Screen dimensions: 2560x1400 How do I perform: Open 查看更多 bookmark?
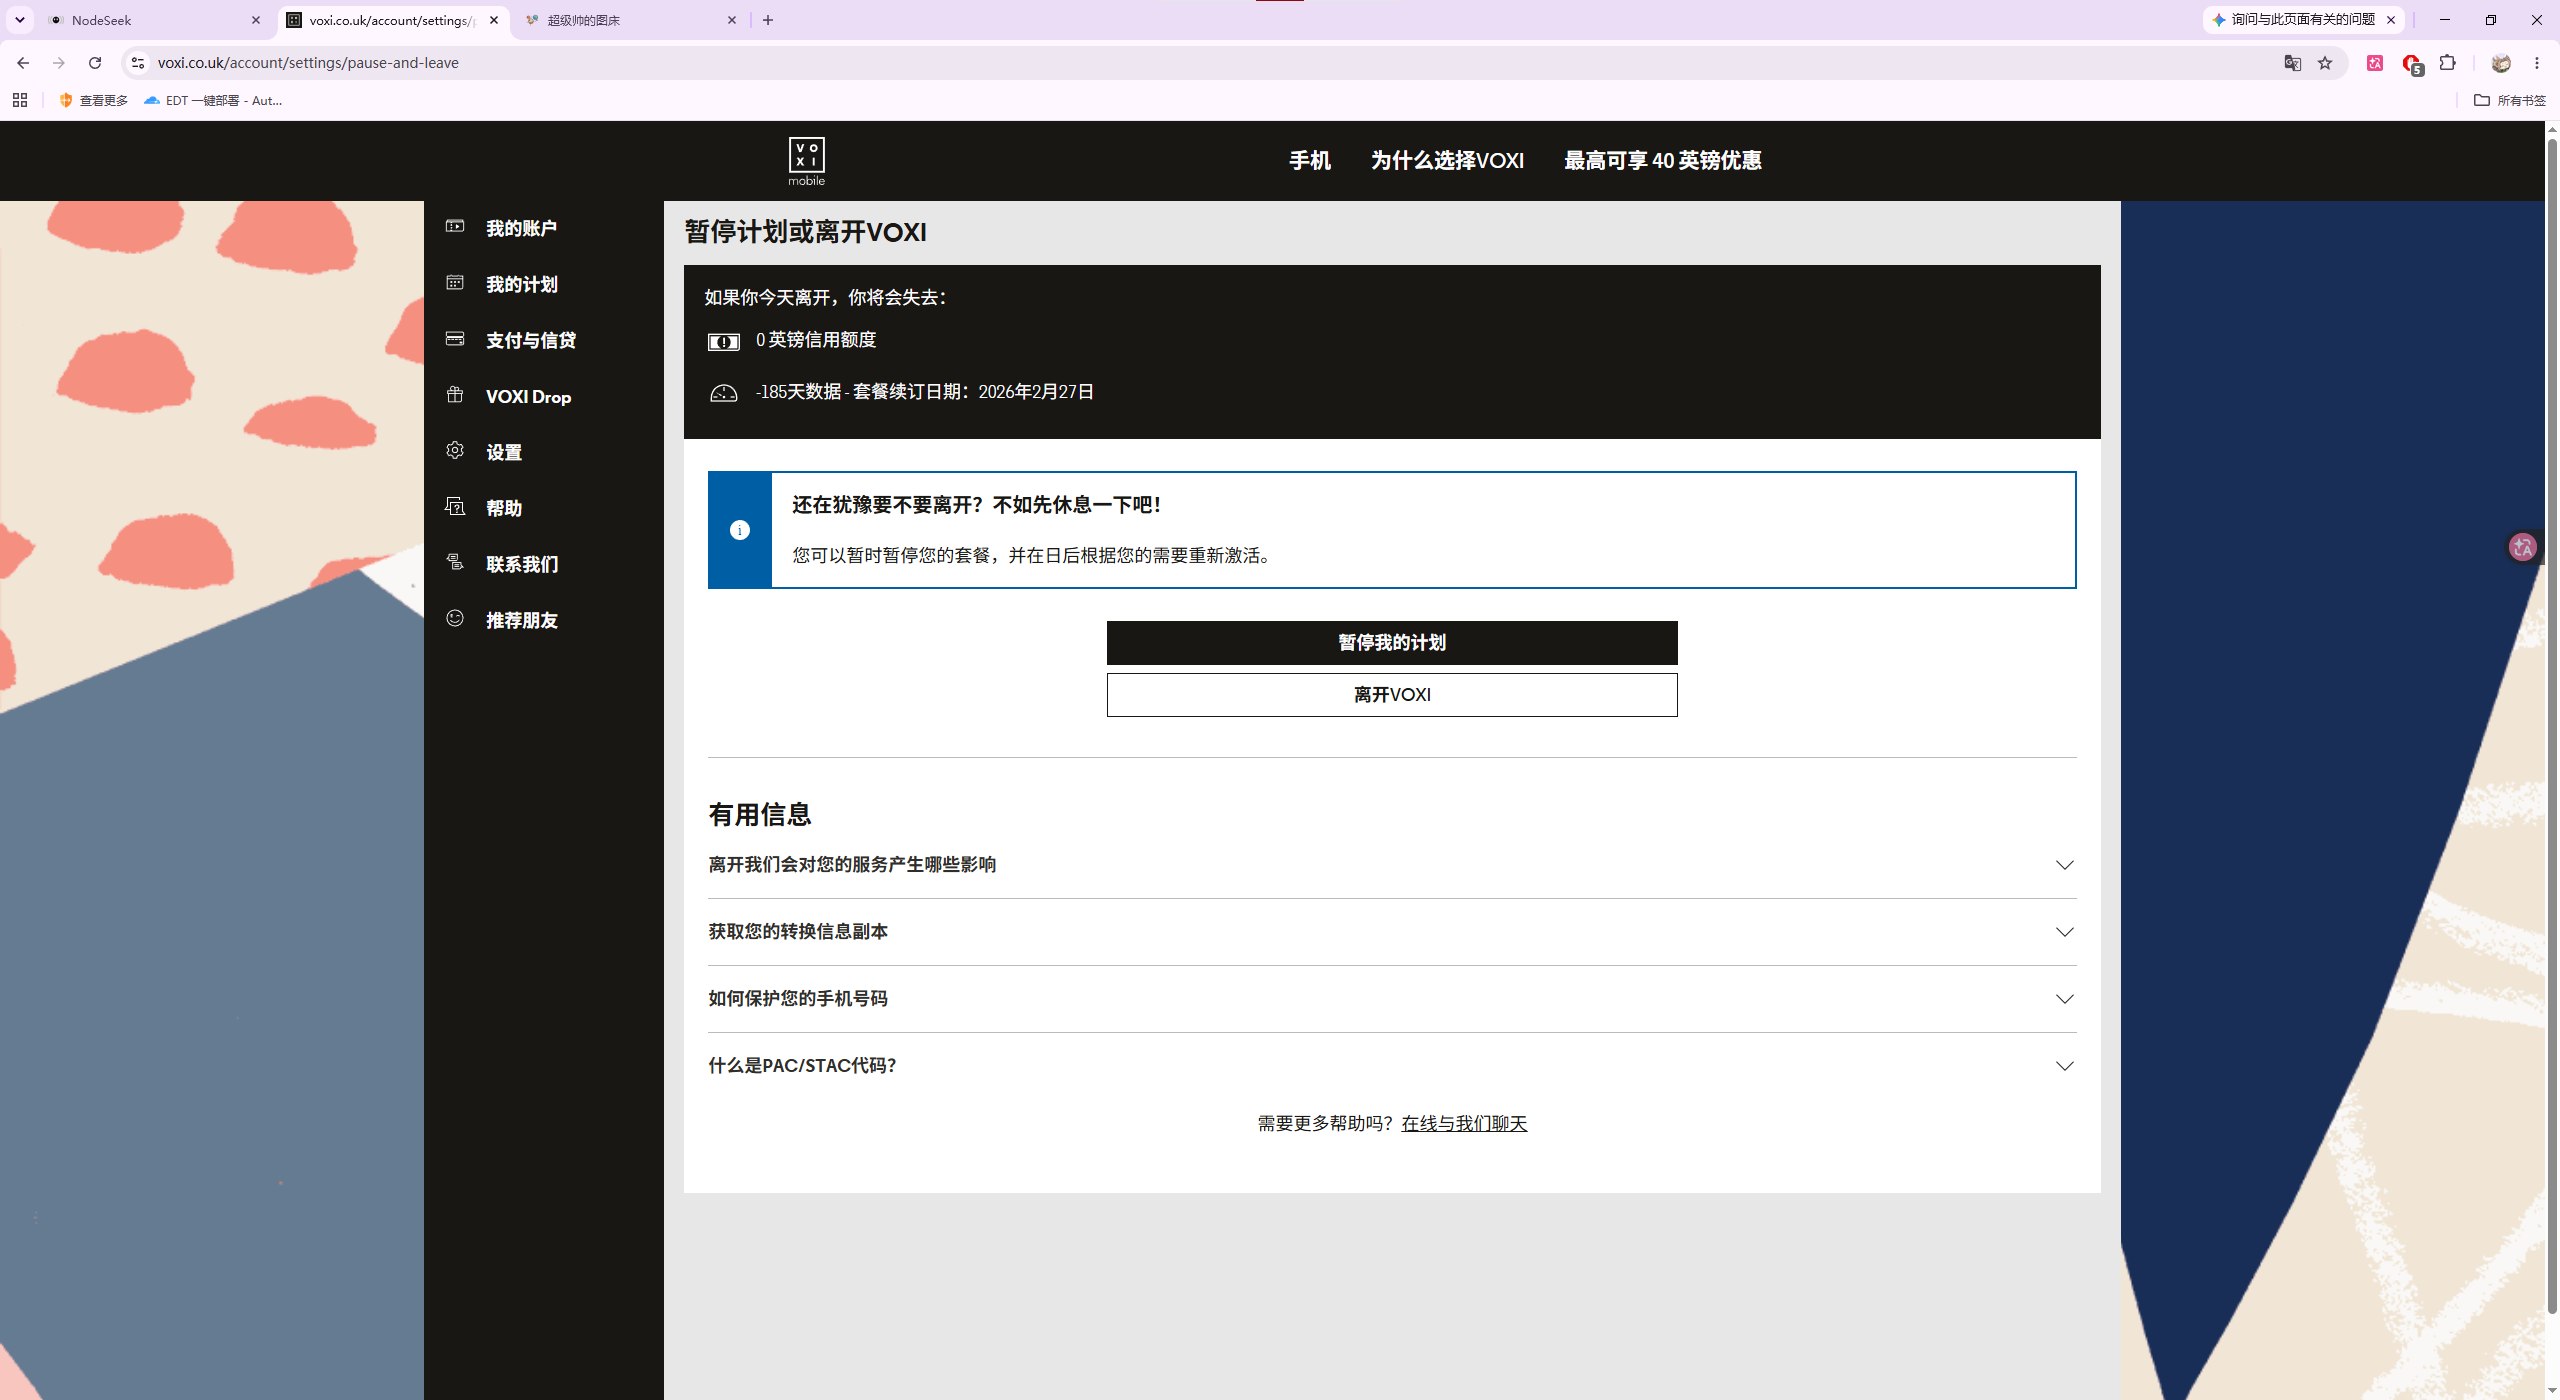click(x=94, y=100)
